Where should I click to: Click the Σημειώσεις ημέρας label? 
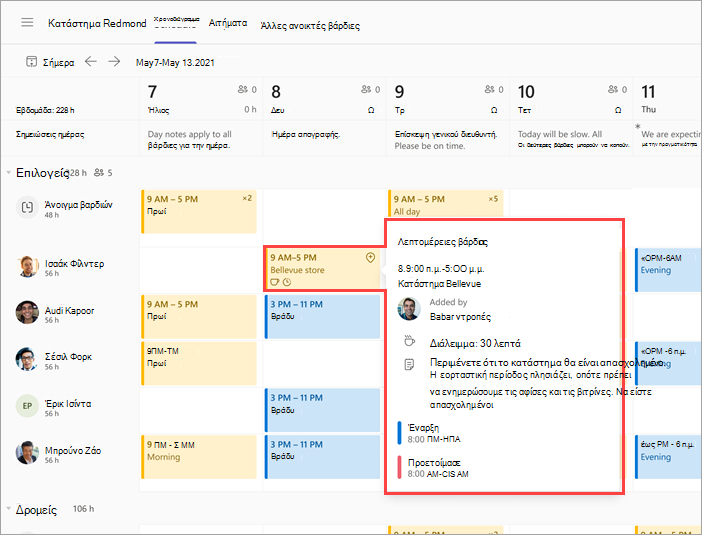pos(50,134)
